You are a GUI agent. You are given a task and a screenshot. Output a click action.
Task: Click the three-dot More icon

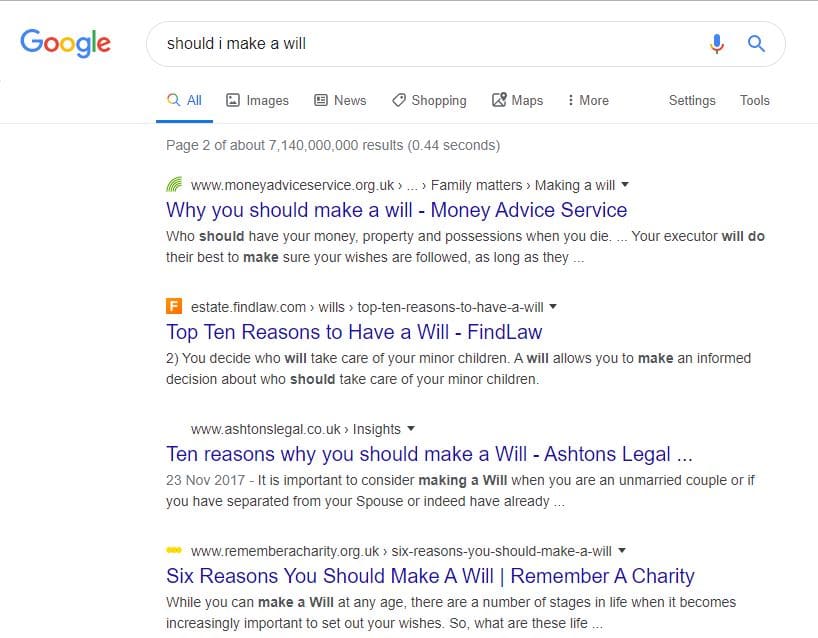(x=570, y=100)
